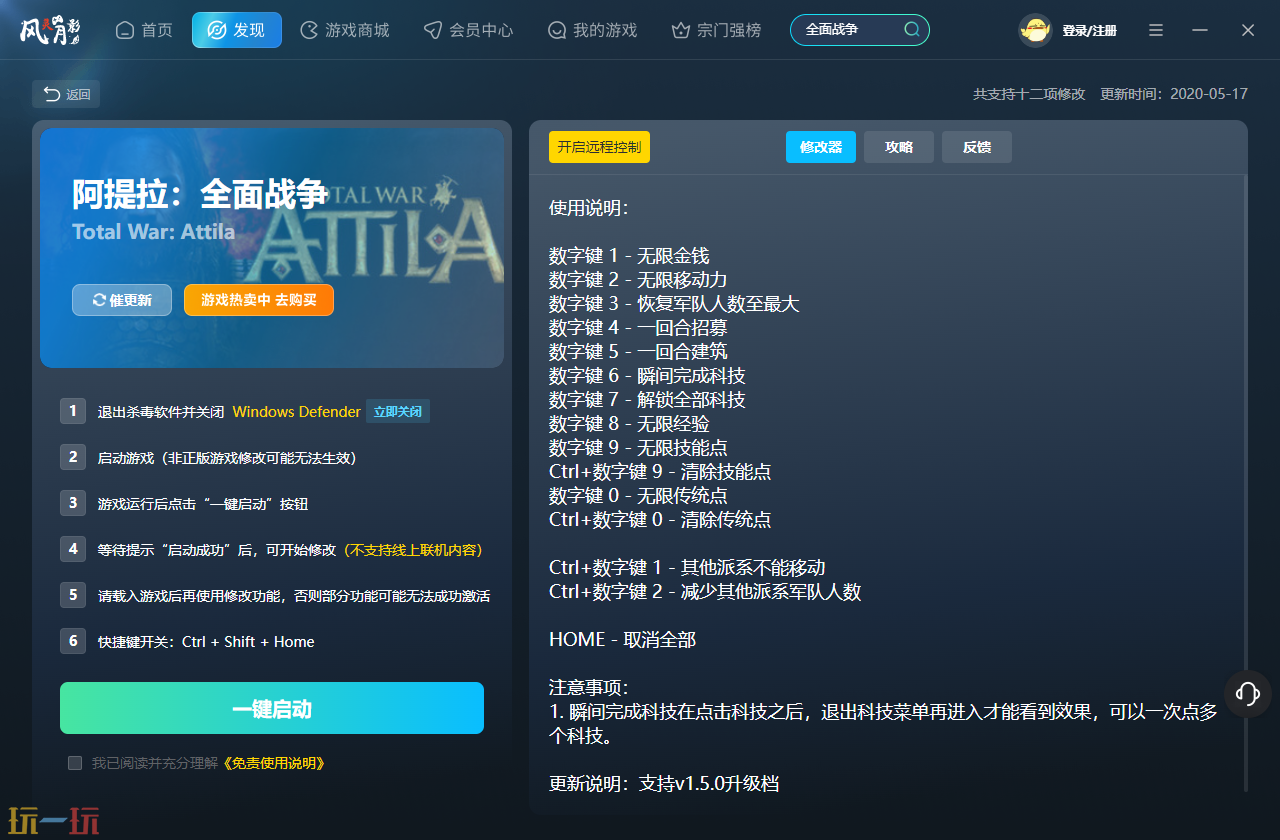Open the 宗门强榜 ranking tab
Image resolution: width=1280 pixels, height=840 pixels.
tap(716, 30)
